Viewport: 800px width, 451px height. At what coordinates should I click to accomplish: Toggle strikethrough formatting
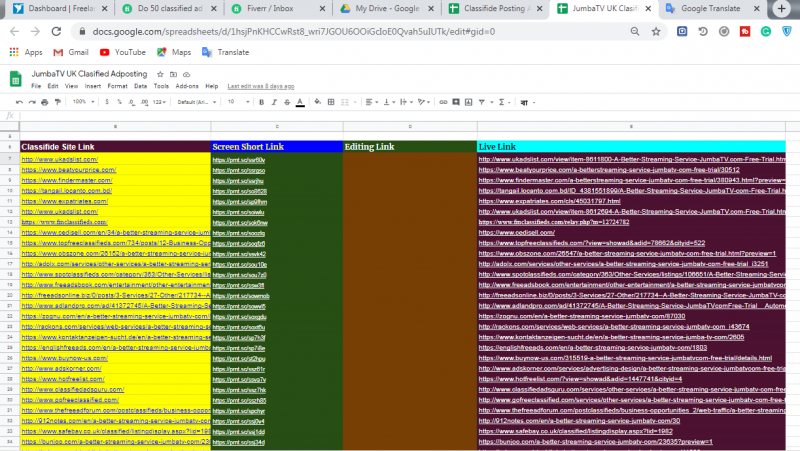(287, 102)
